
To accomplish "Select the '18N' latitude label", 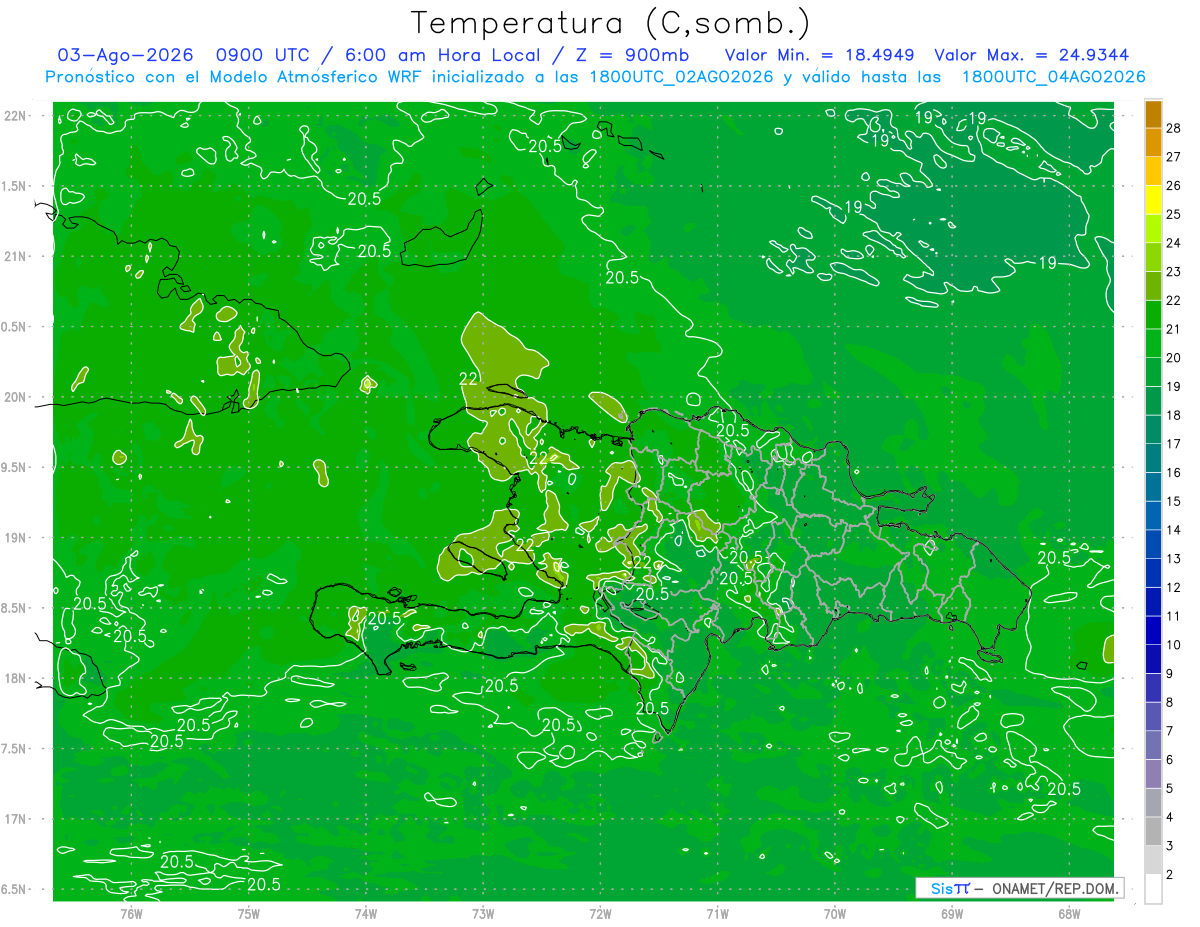I will click(x=15, y=678).
